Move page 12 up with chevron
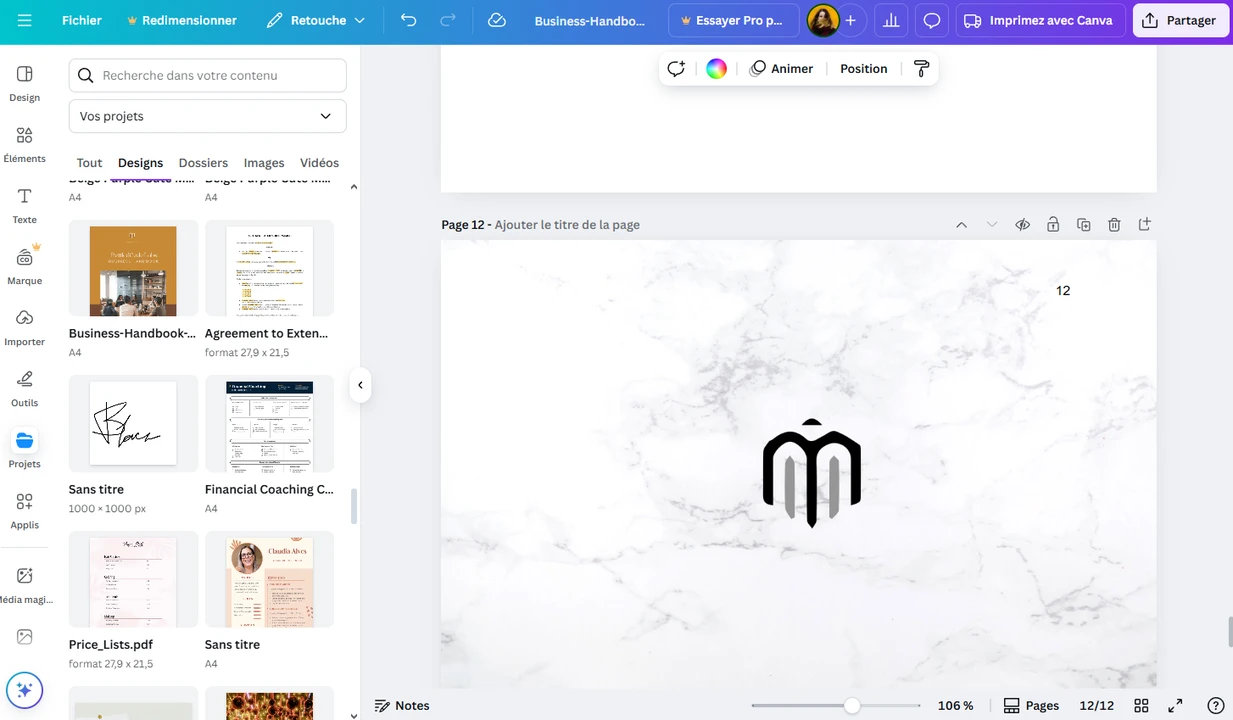This screenshot has width=1233, height=720. point(961,225)
